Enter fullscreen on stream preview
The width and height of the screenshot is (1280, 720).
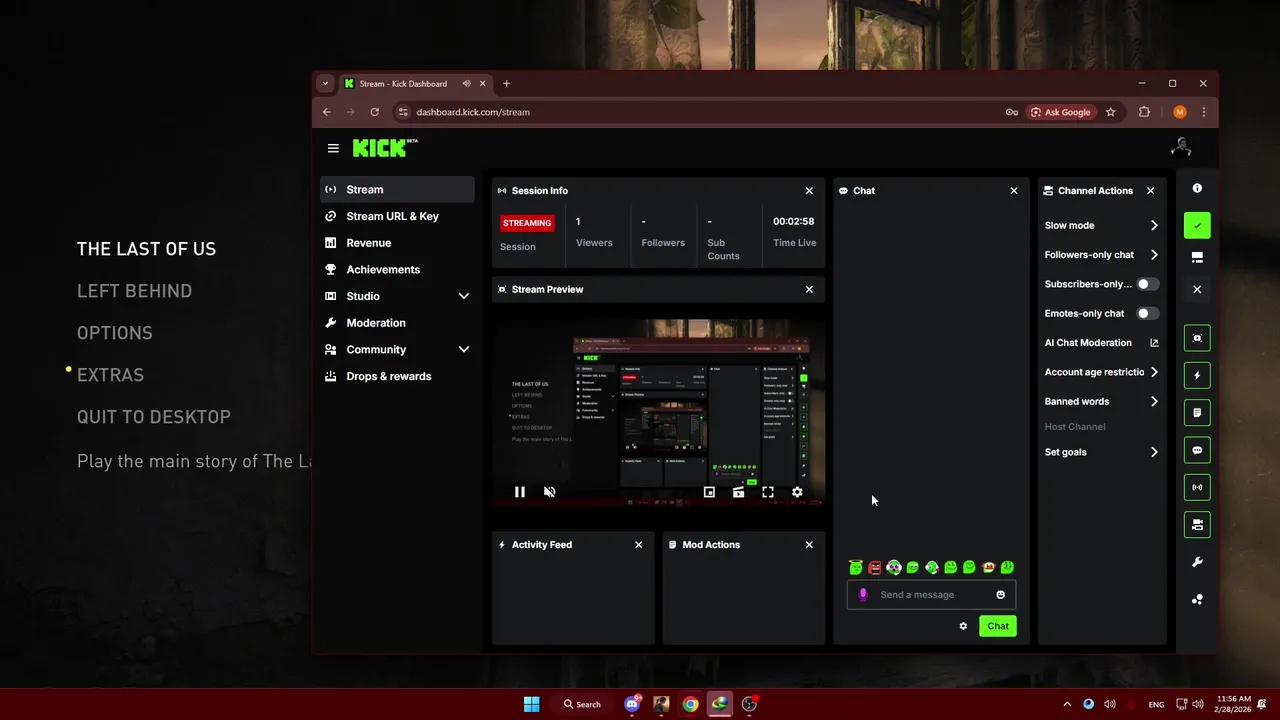(x=768, y=492)
